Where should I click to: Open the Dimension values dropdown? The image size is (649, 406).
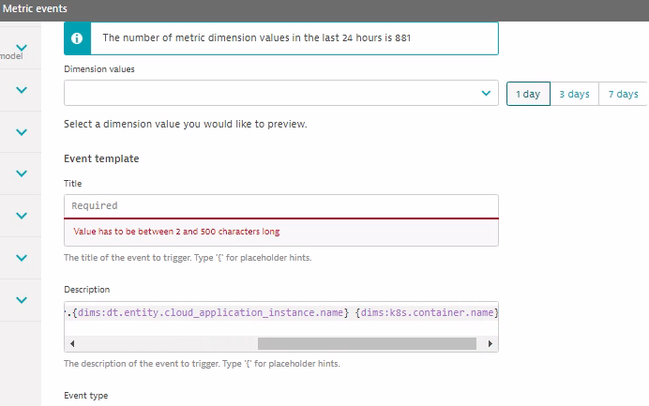click(x=281, y=93)
